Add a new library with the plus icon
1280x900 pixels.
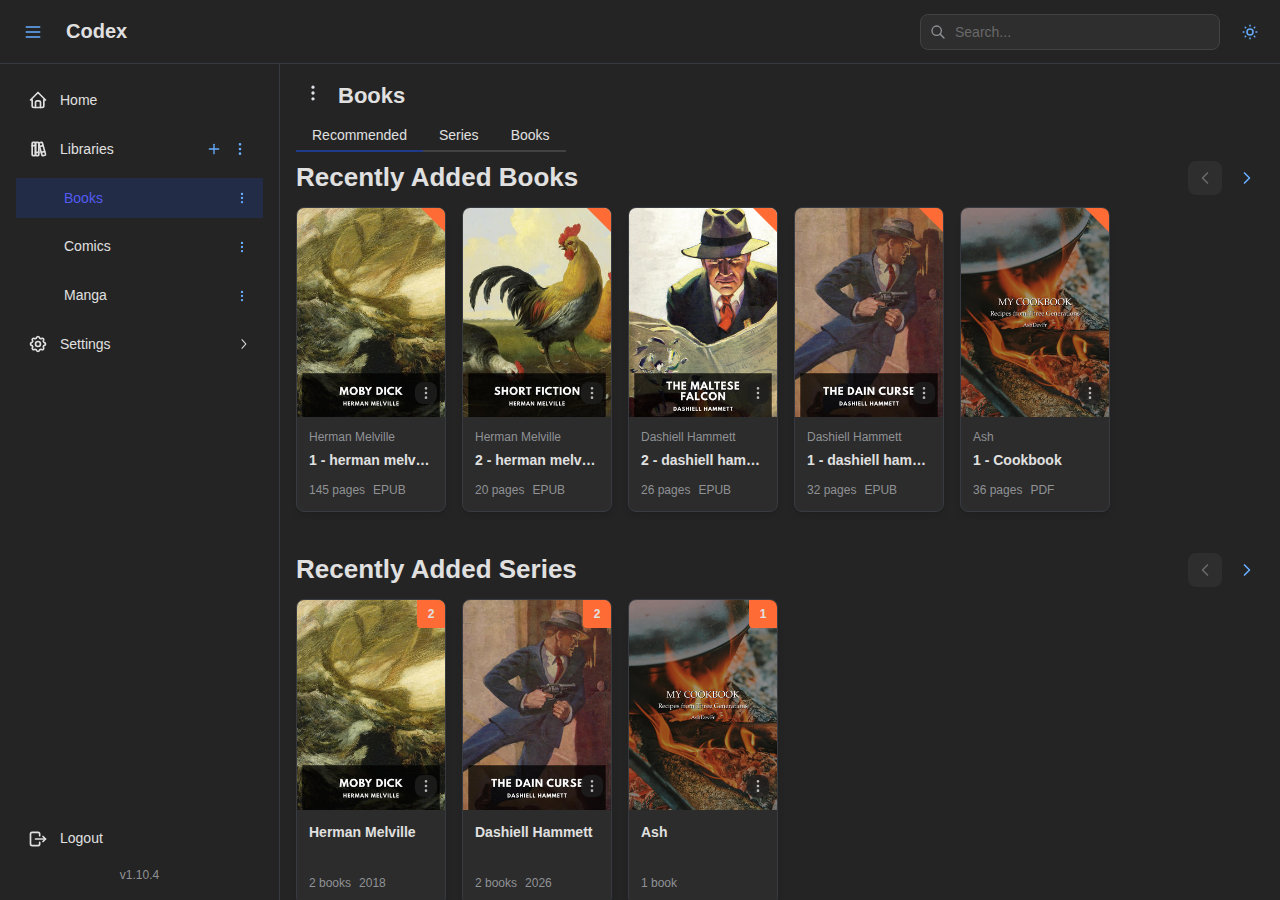pyautogui.click(x=214, y=149)
